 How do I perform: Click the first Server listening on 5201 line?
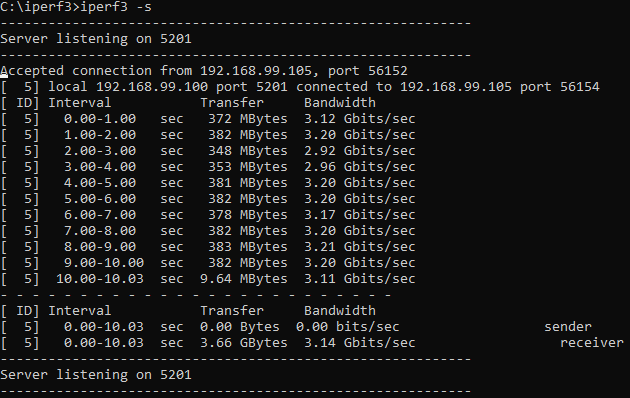click(96, 39)
